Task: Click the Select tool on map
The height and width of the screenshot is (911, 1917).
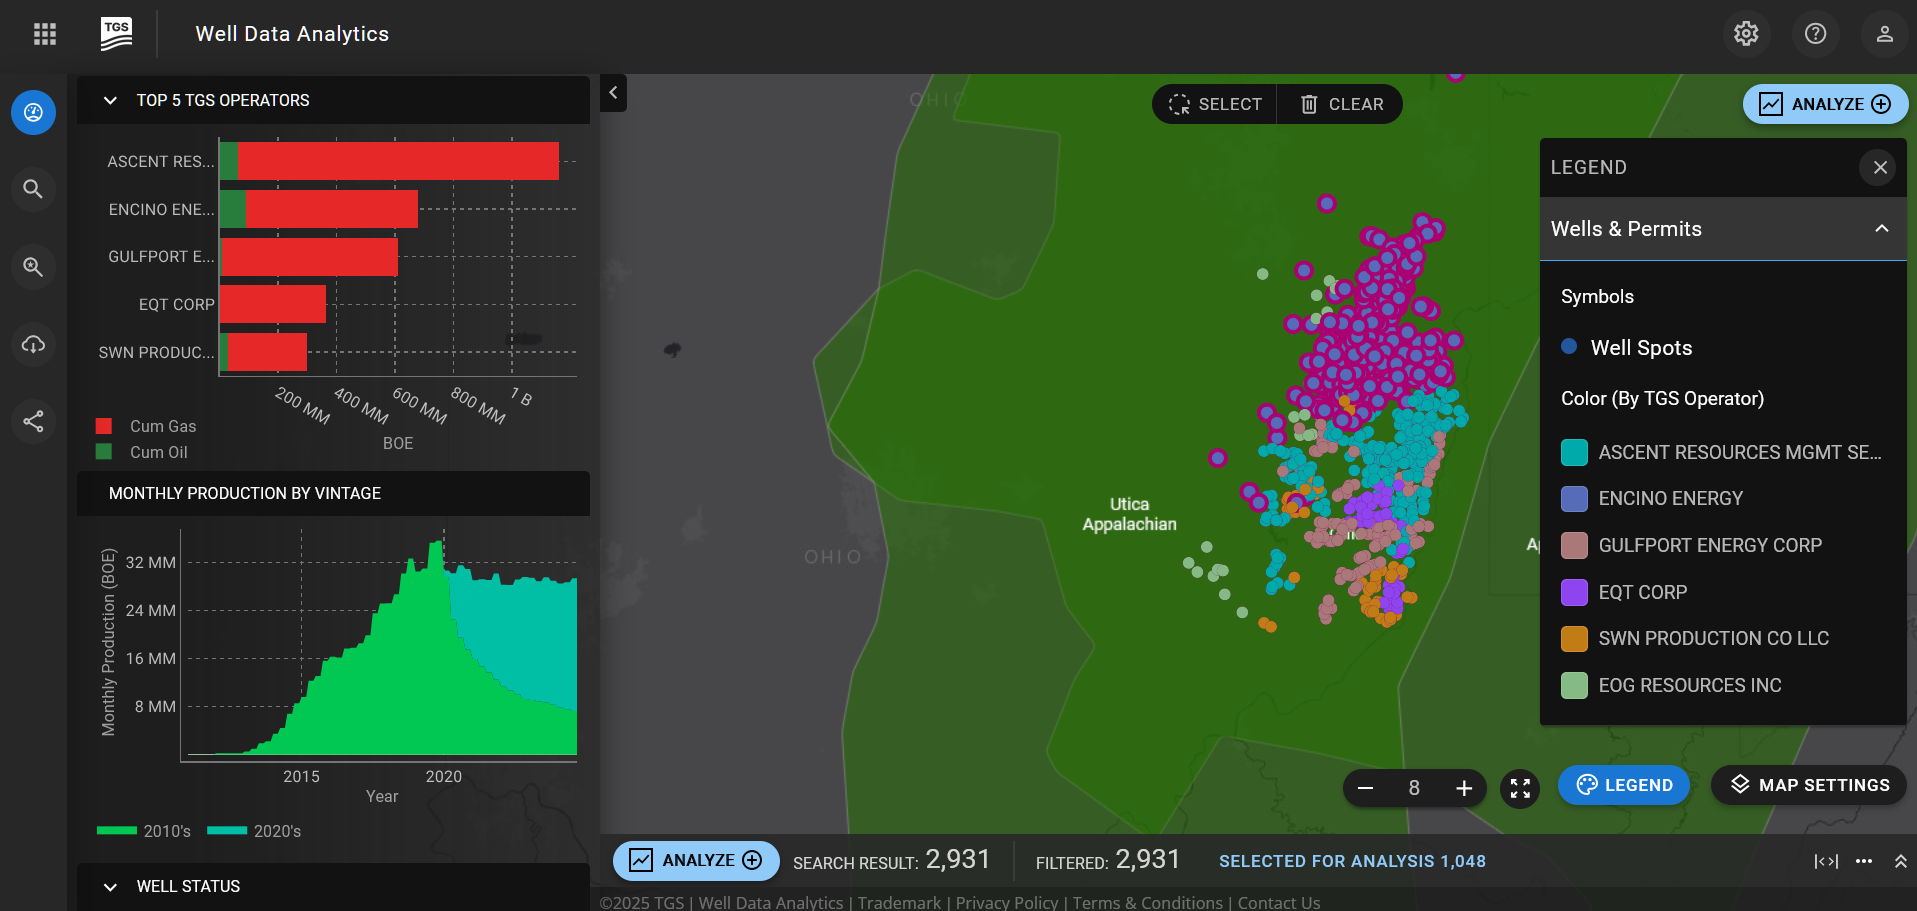Action: coord(1215,104)
